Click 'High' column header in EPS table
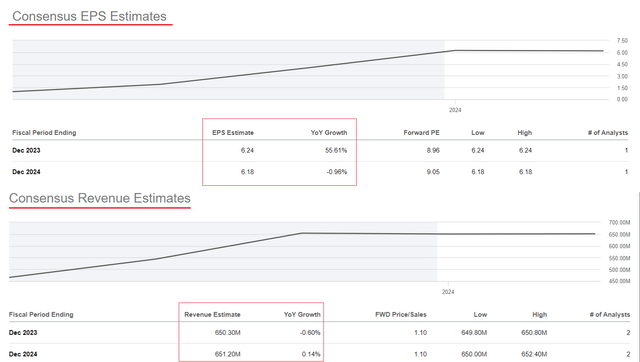 pos(524,133)
